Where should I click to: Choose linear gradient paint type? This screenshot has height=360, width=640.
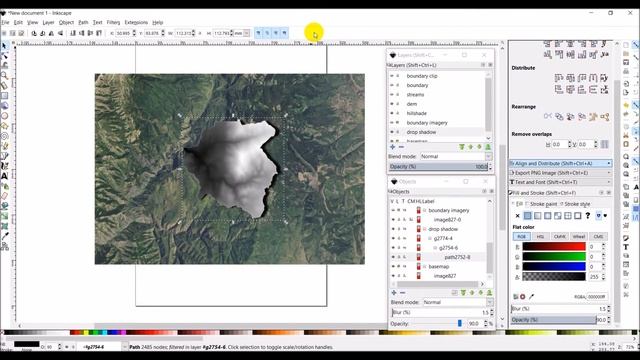pos(538,216)
